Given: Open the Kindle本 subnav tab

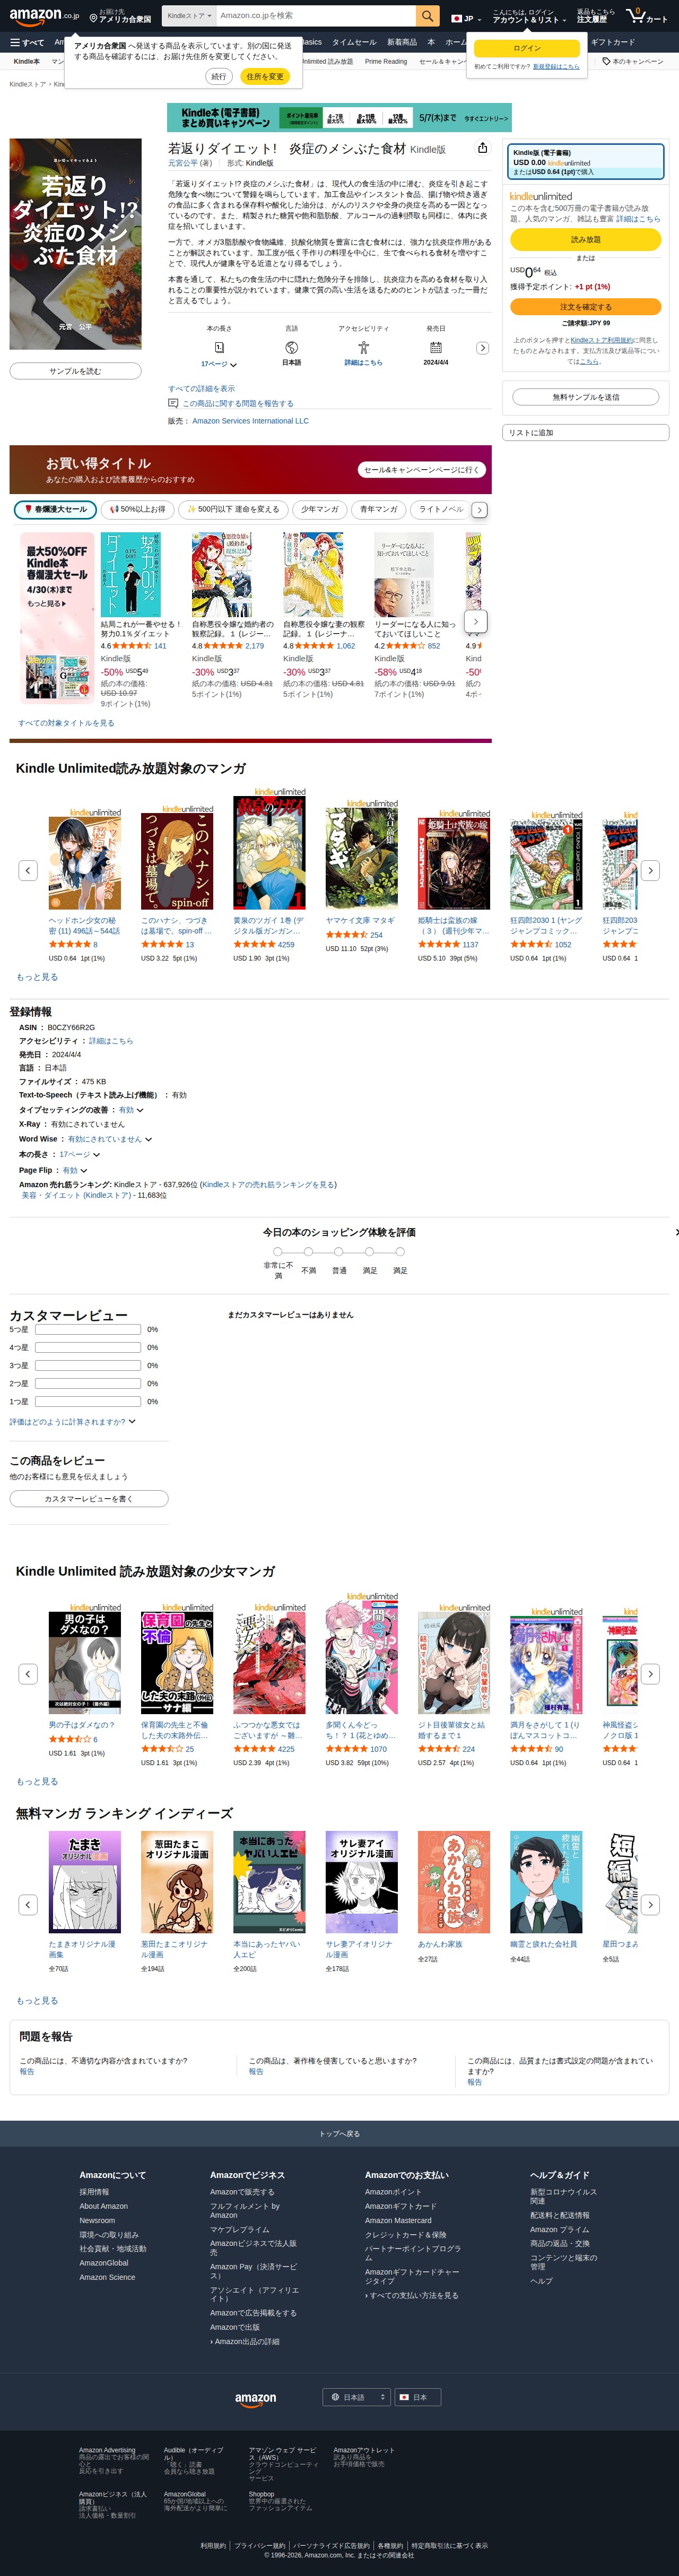Looking at the screenshot, I should tap(27, 61).
